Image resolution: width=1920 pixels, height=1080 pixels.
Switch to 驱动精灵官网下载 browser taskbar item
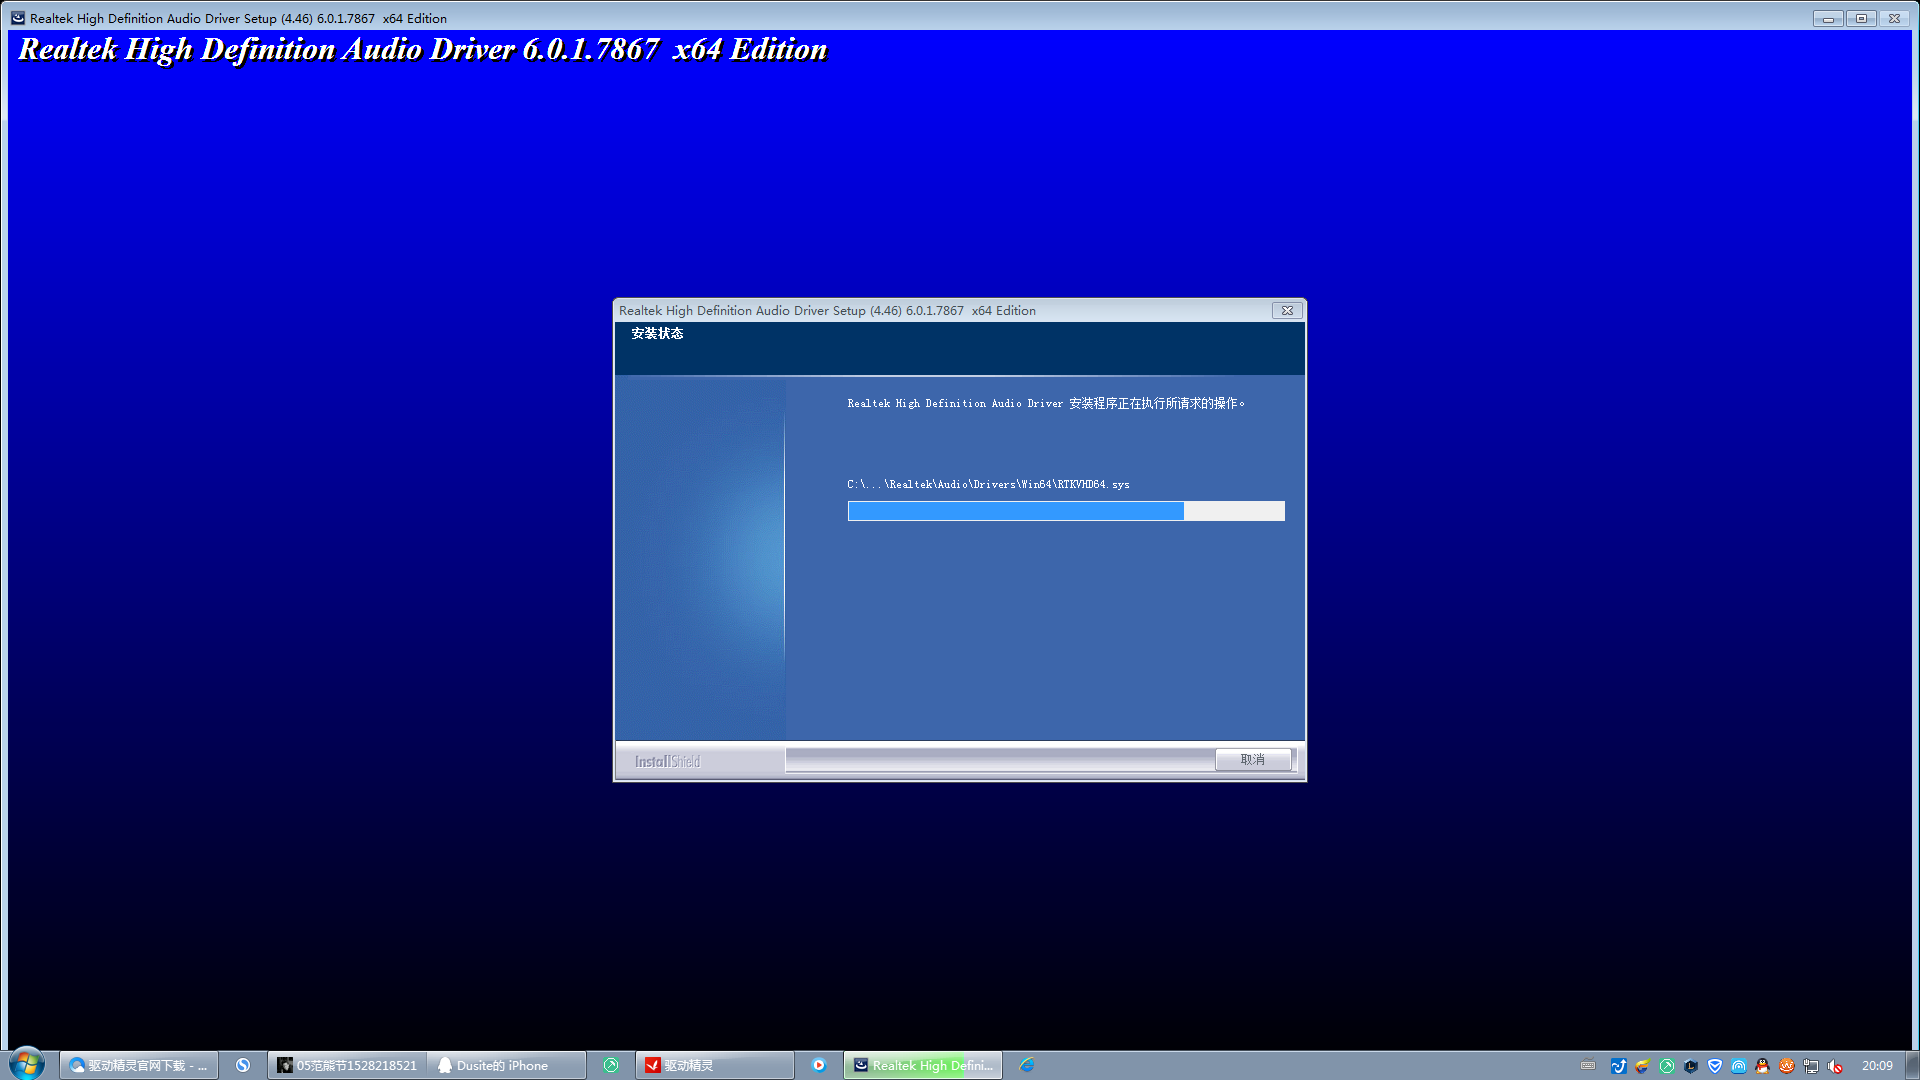click(138, 1065)
